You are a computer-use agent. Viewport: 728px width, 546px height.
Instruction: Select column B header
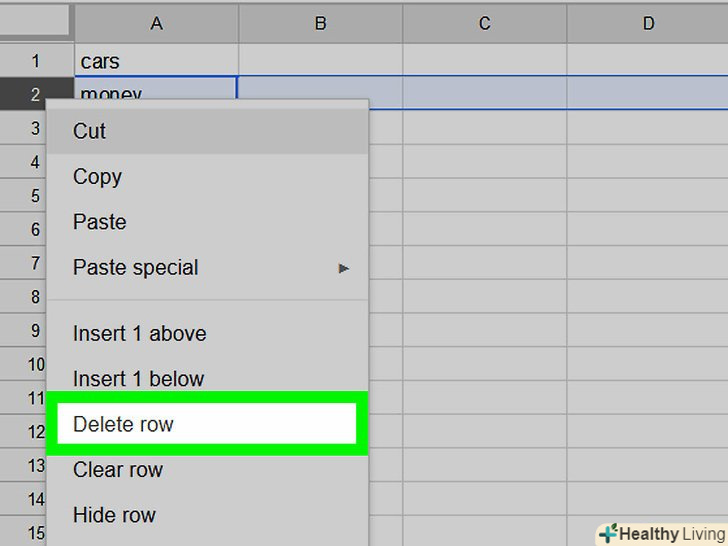tap(320, 23)
